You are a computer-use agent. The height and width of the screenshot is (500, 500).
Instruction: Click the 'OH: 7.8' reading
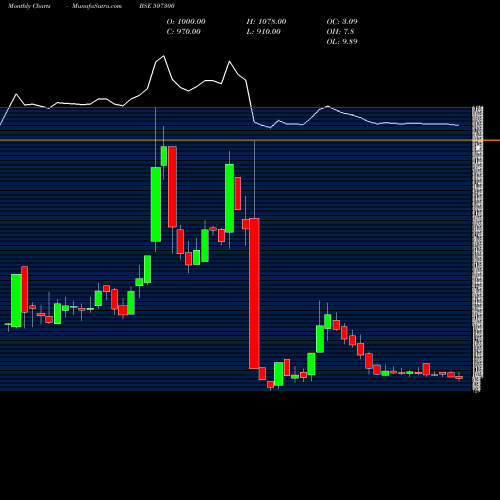[340, 32]
